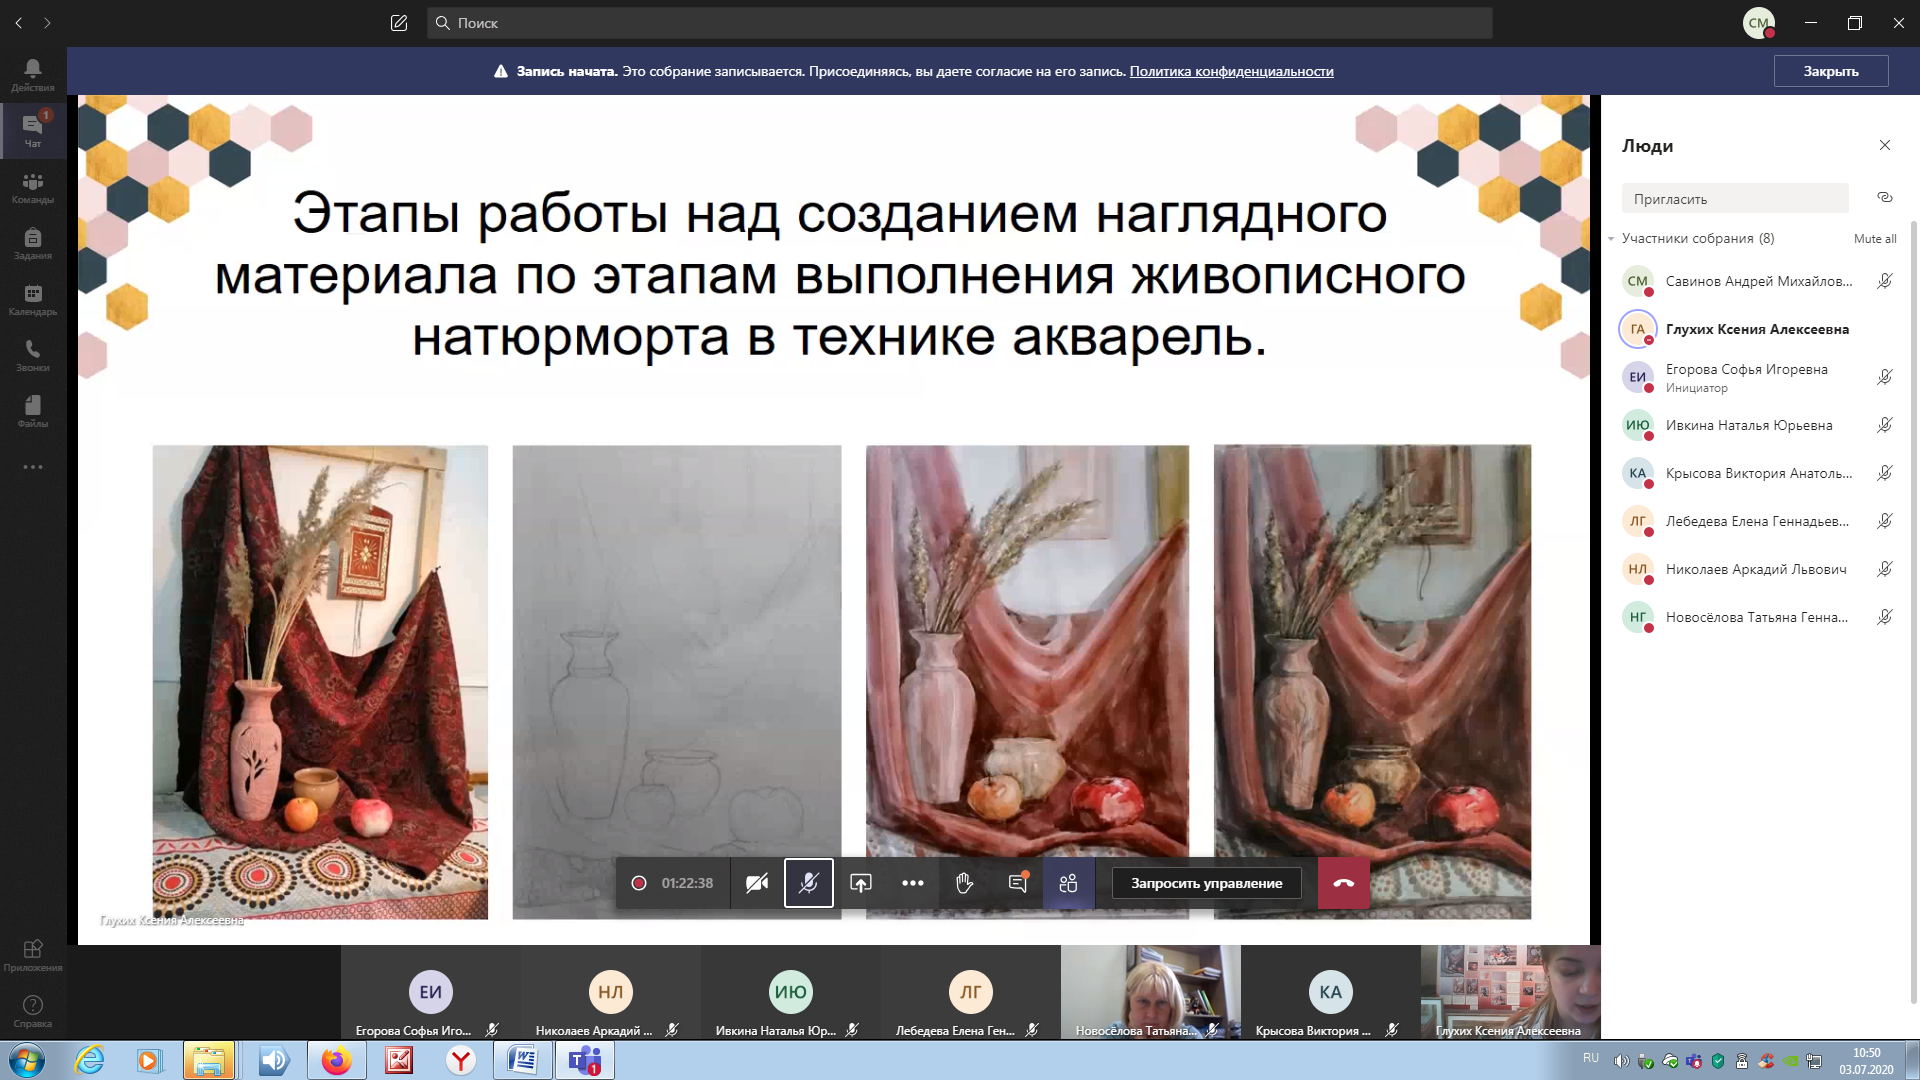1920x1080 pixels.
Task: Go back with the left arrow
Action: (19, 23)
